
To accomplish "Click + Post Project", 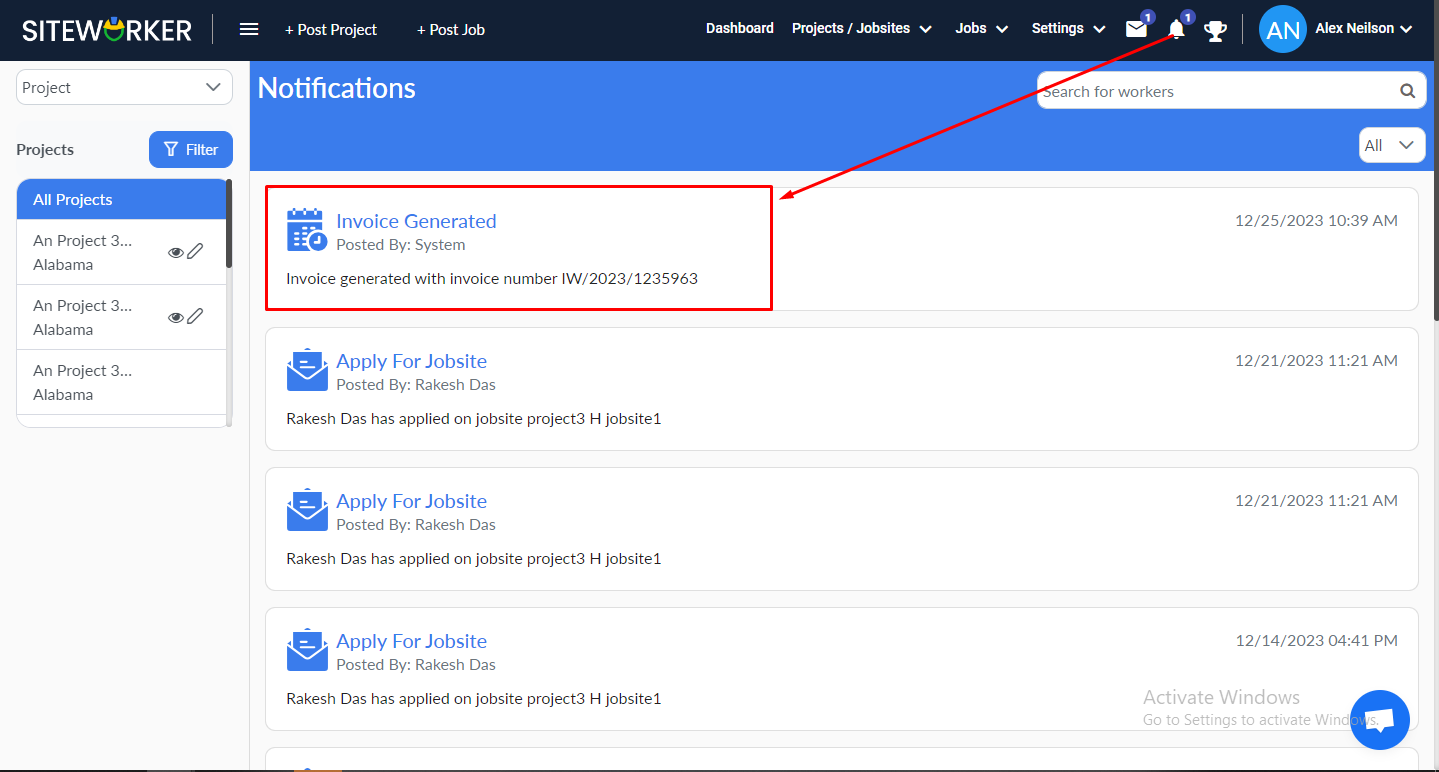I will (331, 30).
